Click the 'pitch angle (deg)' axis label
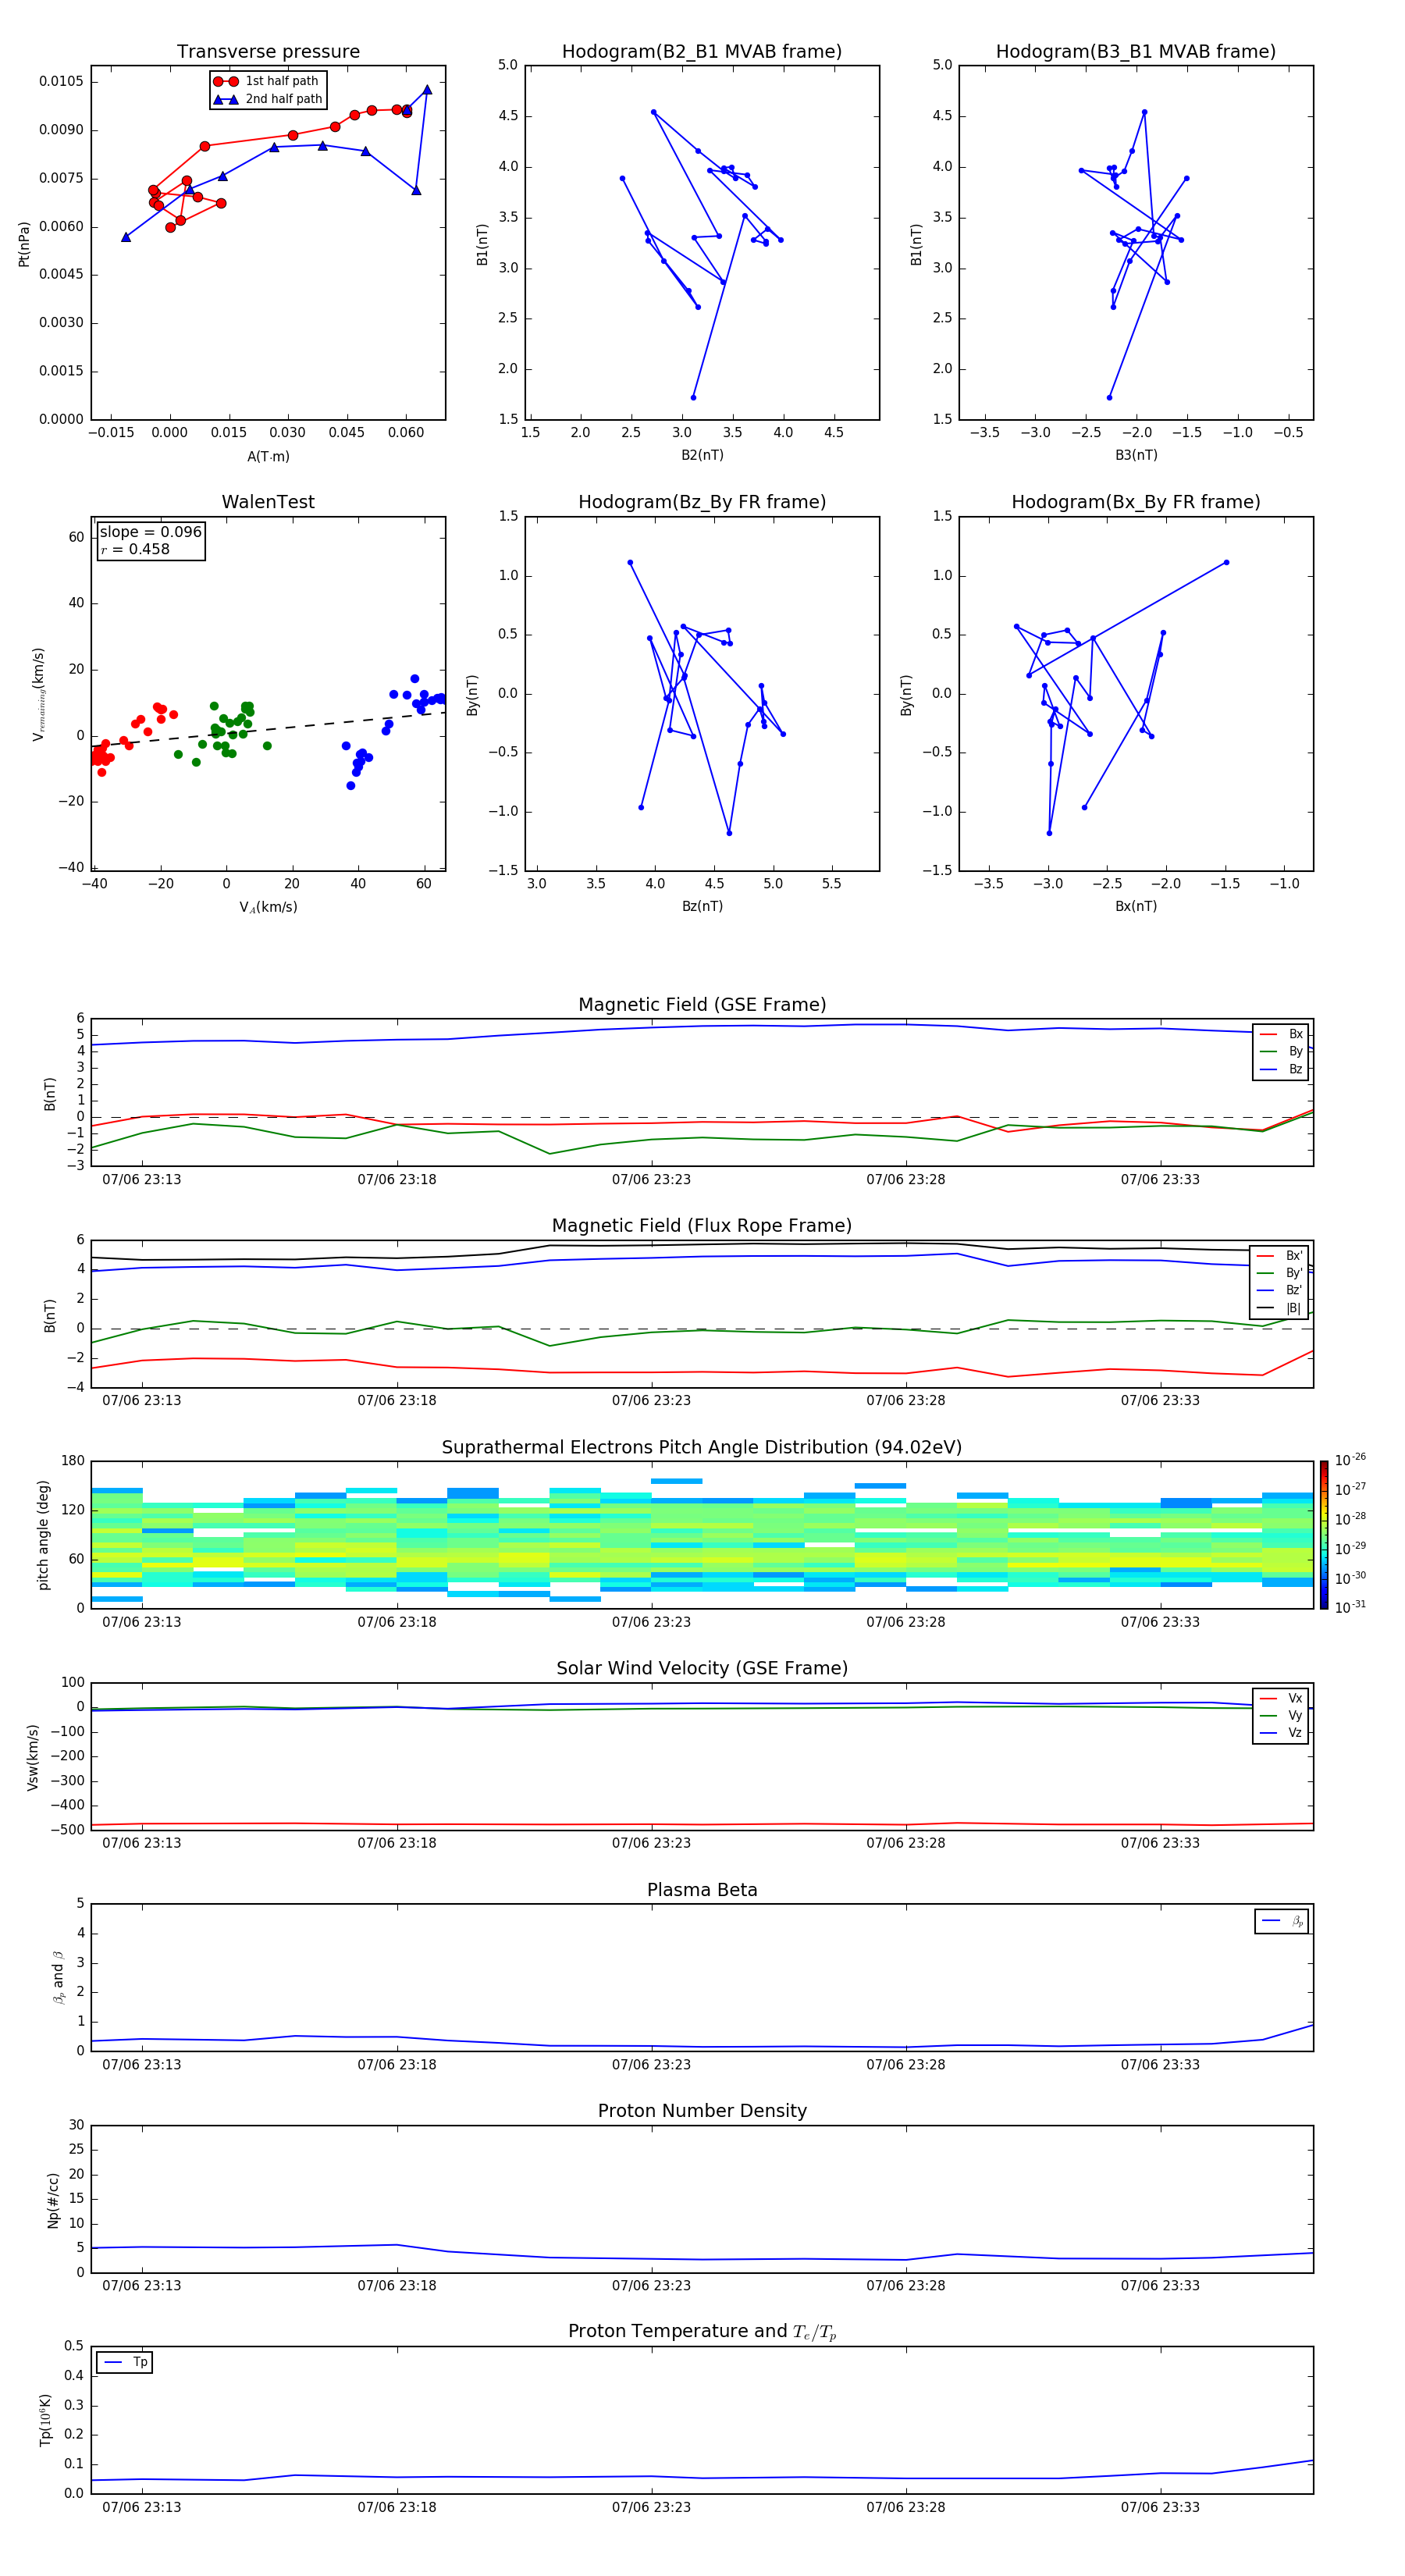Screen dimensions: 1405x2576 click(43, 1535)
